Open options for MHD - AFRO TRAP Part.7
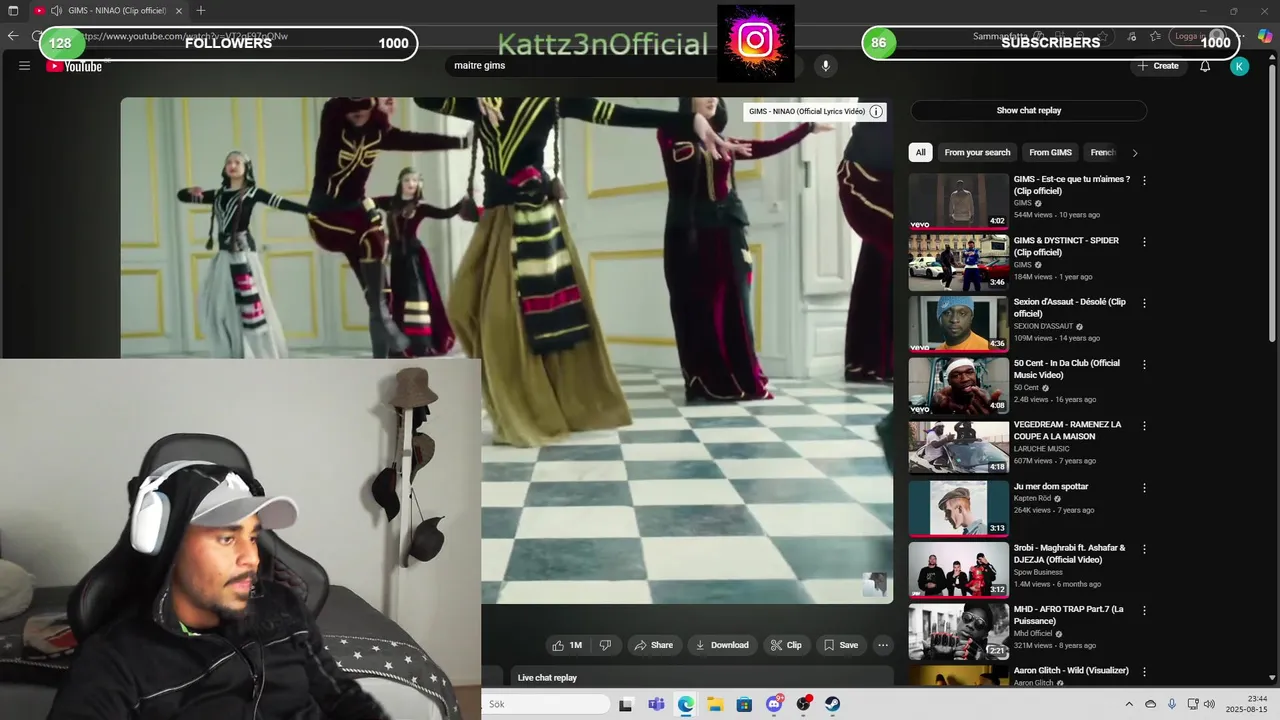 [1144, 610]
